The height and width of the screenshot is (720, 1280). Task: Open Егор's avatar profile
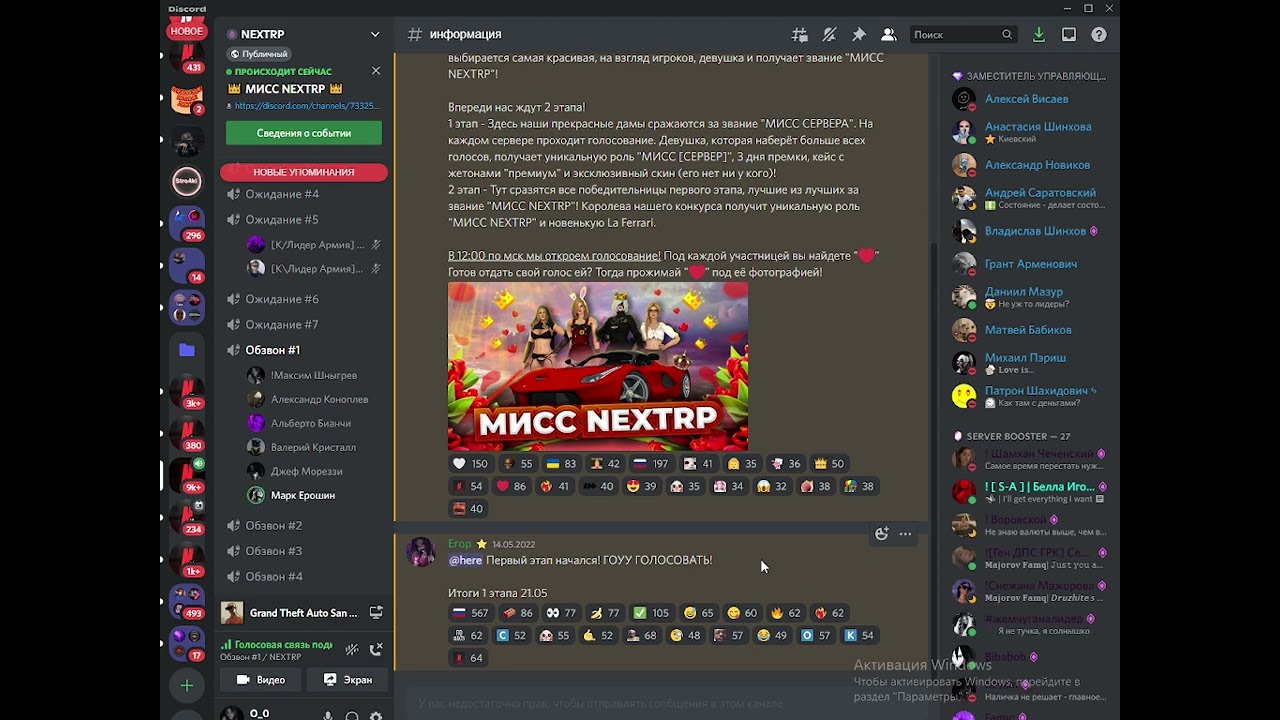pos(421,552)
